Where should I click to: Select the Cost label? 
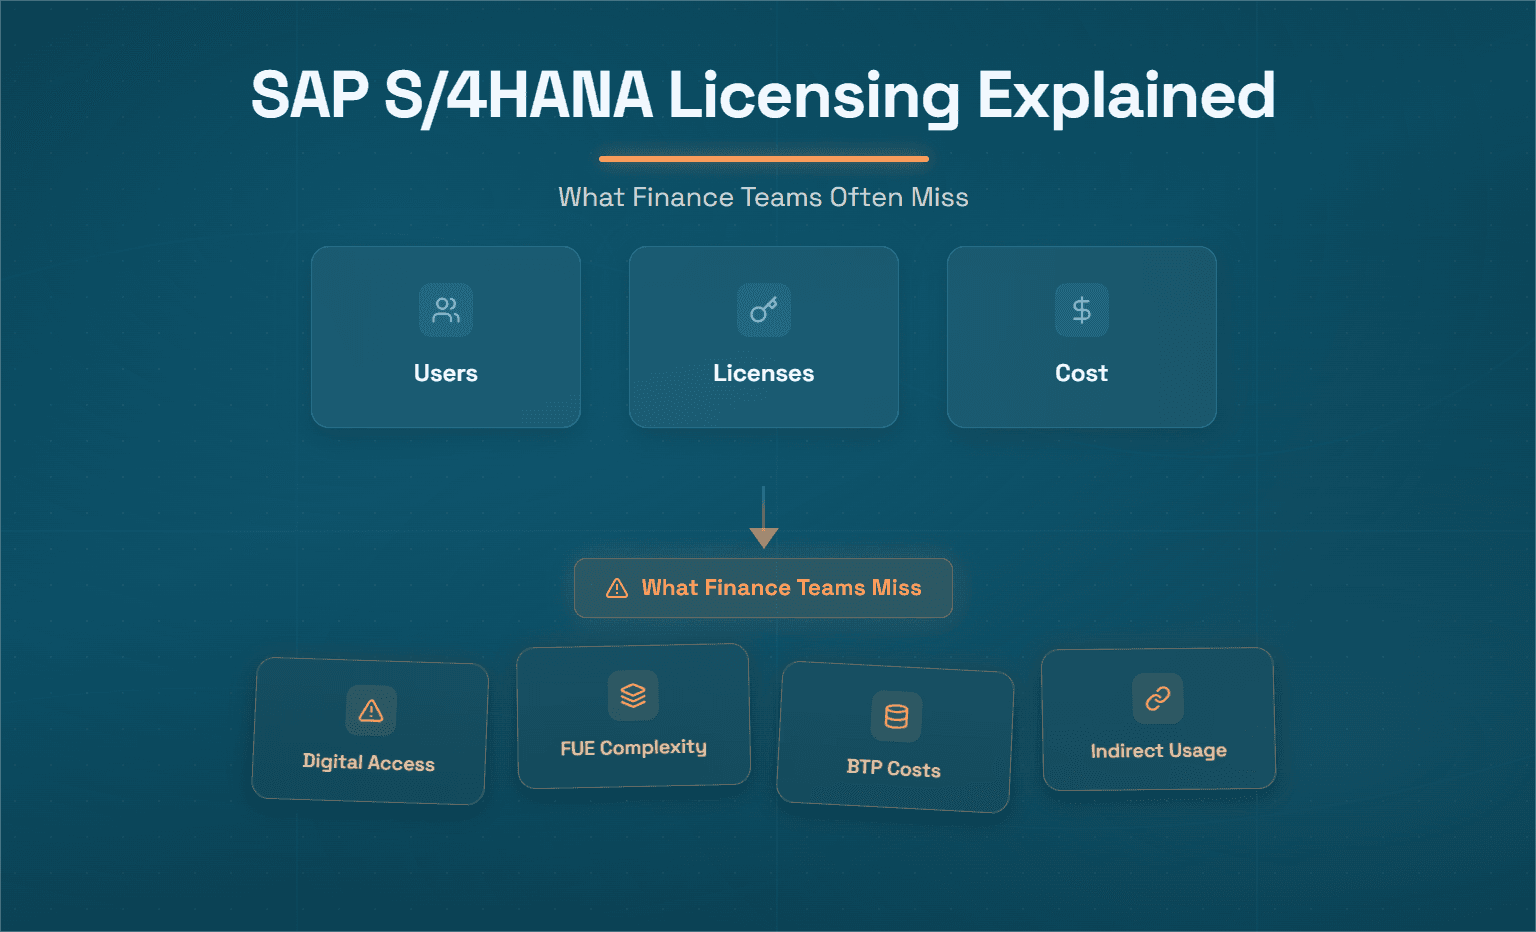[1082, 373]
